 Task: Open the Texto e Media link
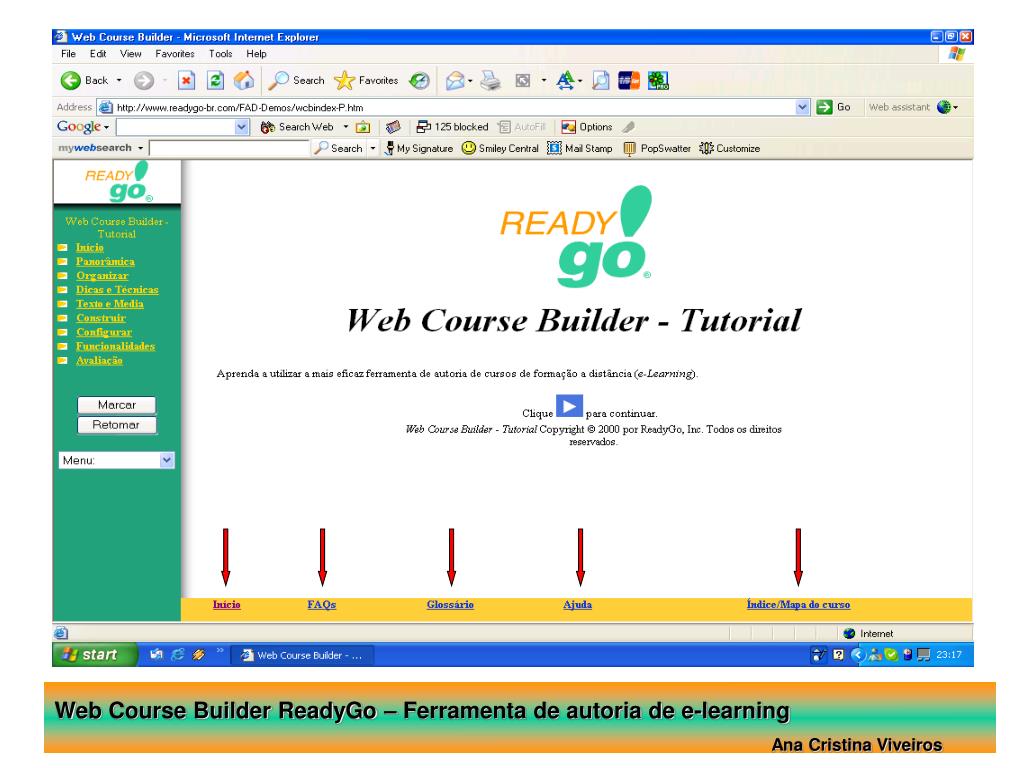pos(110,304)
